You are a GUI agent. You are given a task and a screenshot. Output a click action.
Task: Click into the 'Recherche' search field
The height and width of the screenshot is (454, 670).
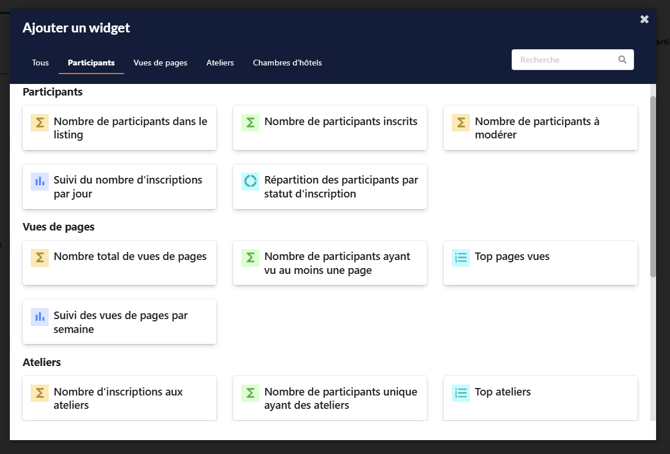[565, 60]
